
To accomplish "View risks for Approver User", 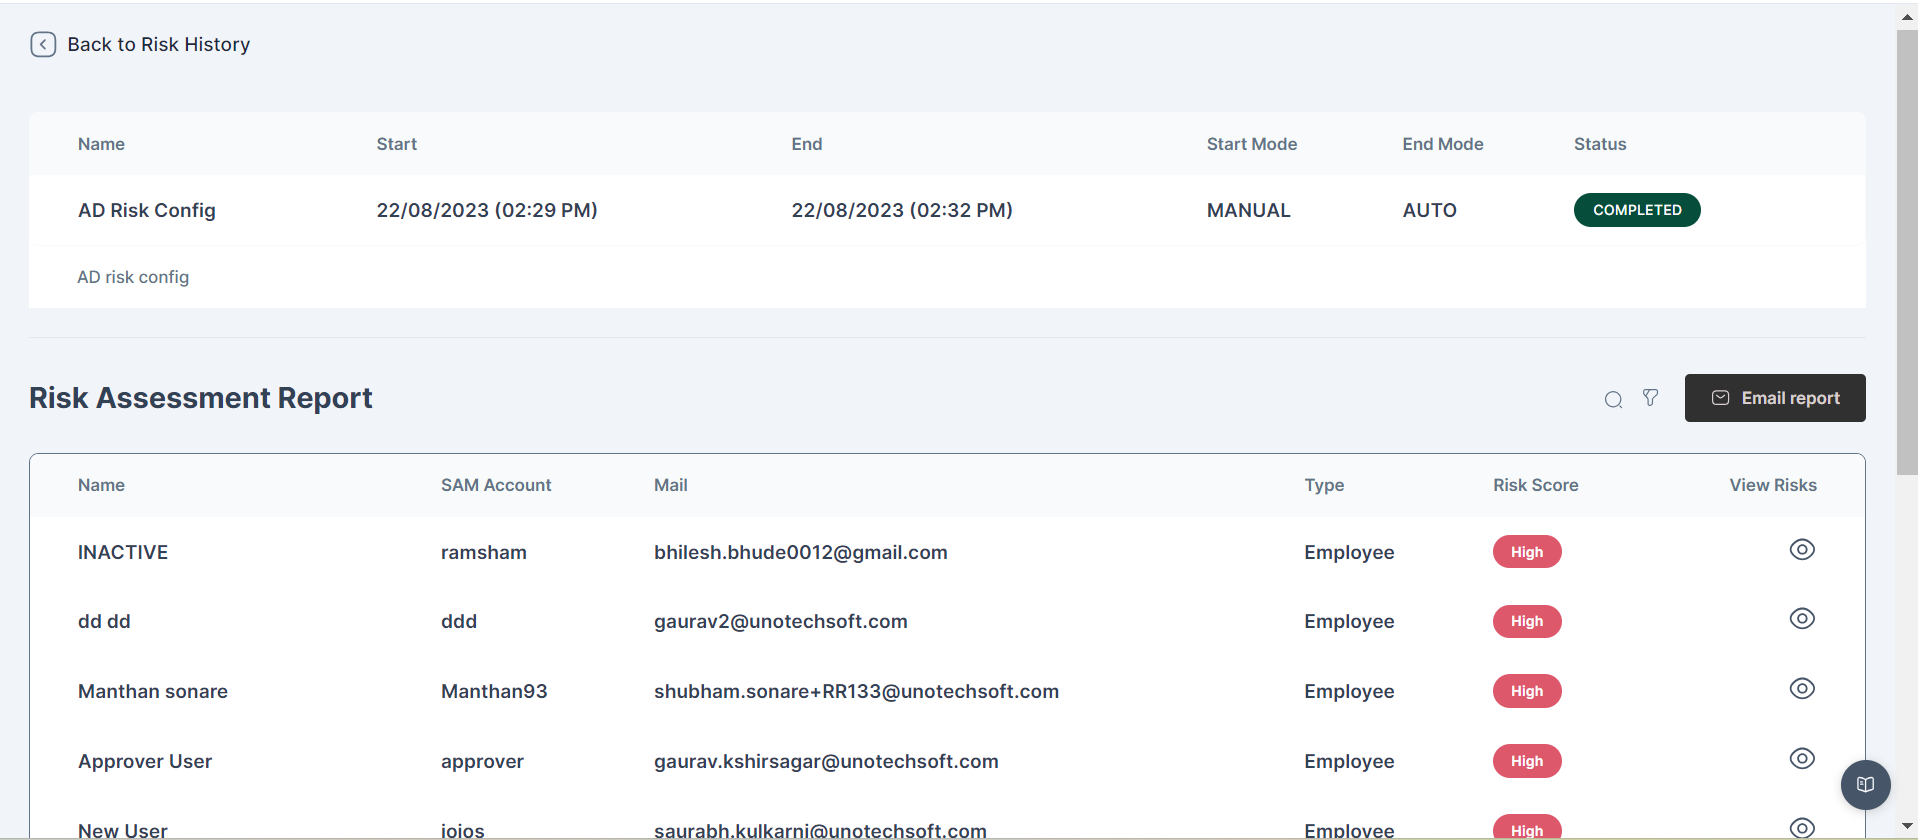I will coord(1801,759).
